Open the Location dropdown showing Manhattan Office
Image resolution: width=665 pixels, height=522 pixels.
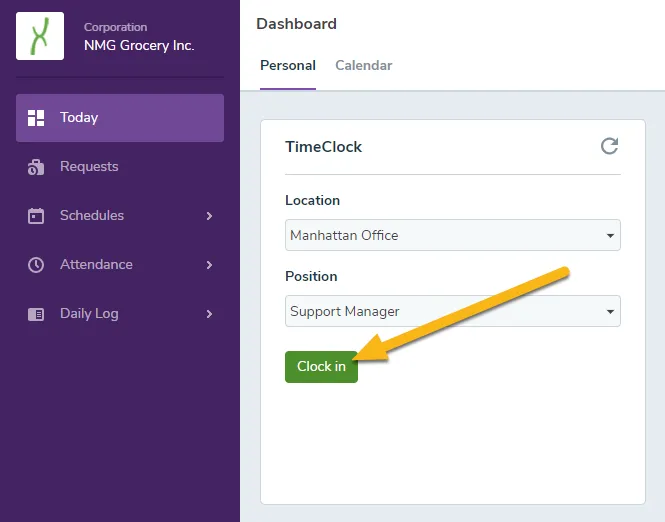tap(453, 235)
